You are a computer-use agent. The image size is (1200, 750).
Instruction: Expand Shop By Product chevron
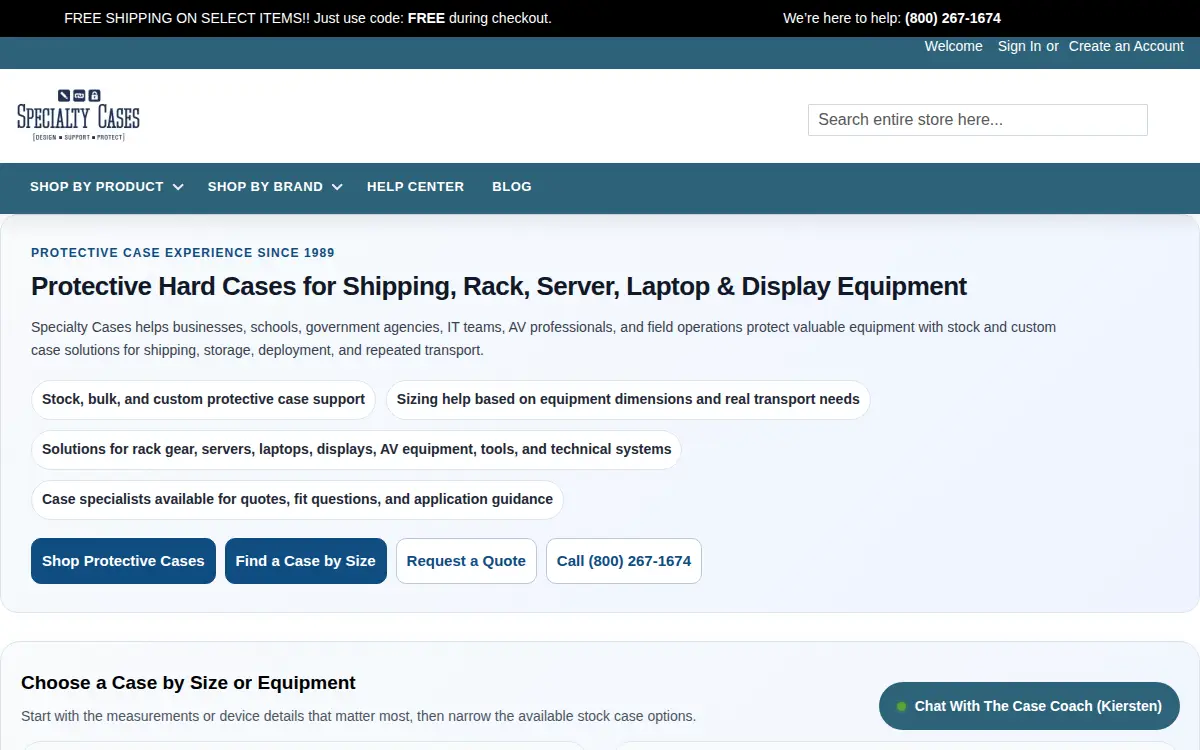[178, 187]
